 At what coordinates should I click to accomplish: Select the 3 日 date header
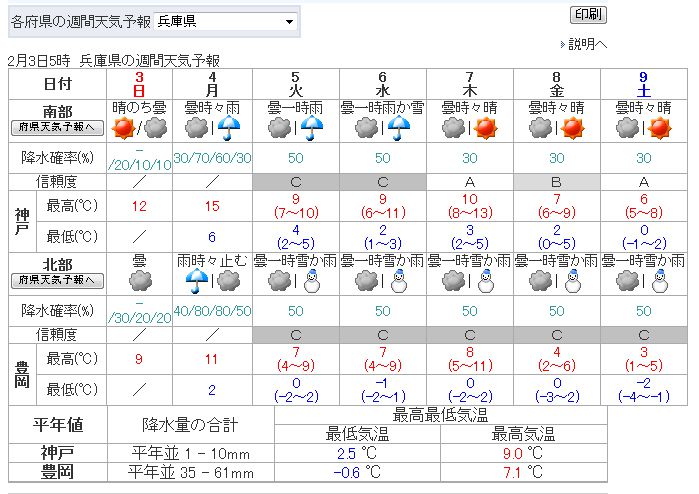tap(139, 84)
